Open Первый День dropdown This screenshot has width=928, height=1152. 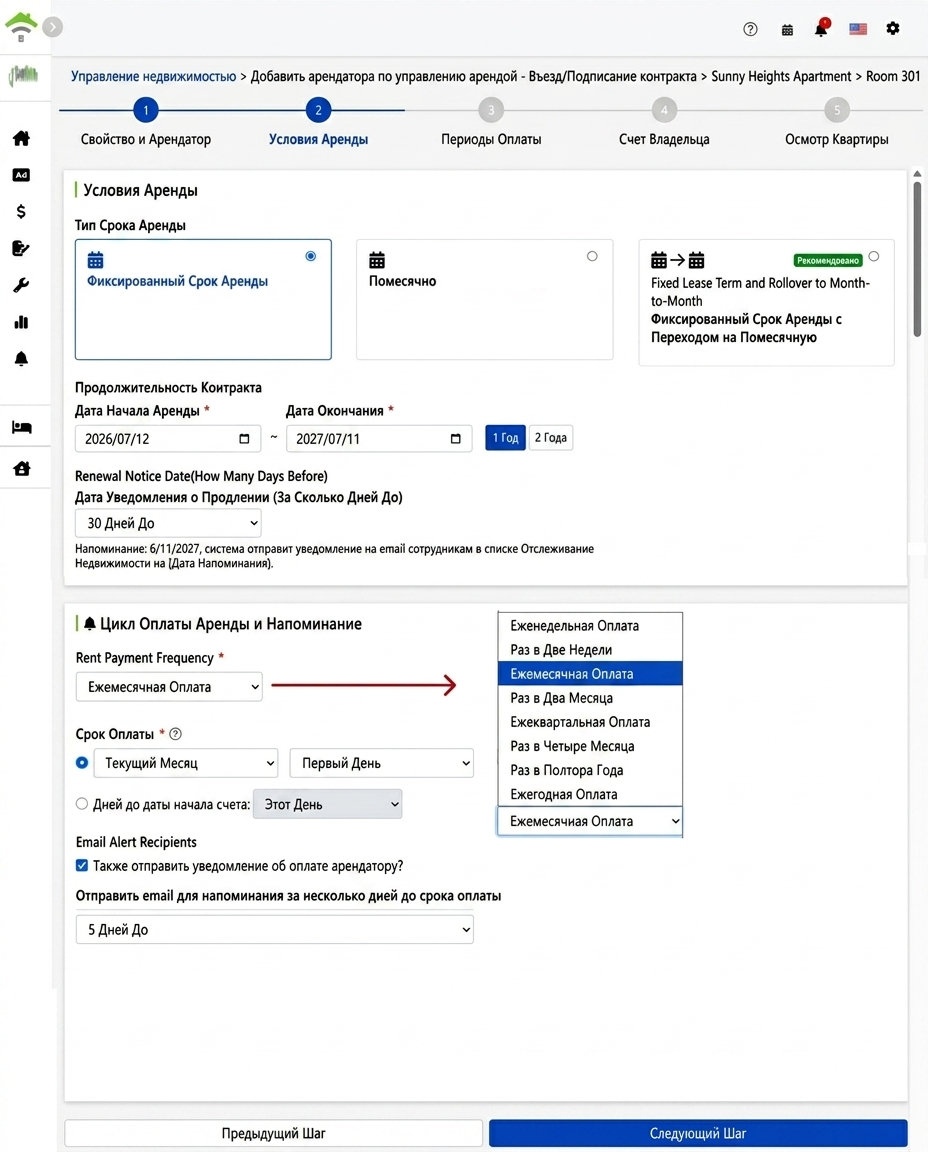point(382,763)
